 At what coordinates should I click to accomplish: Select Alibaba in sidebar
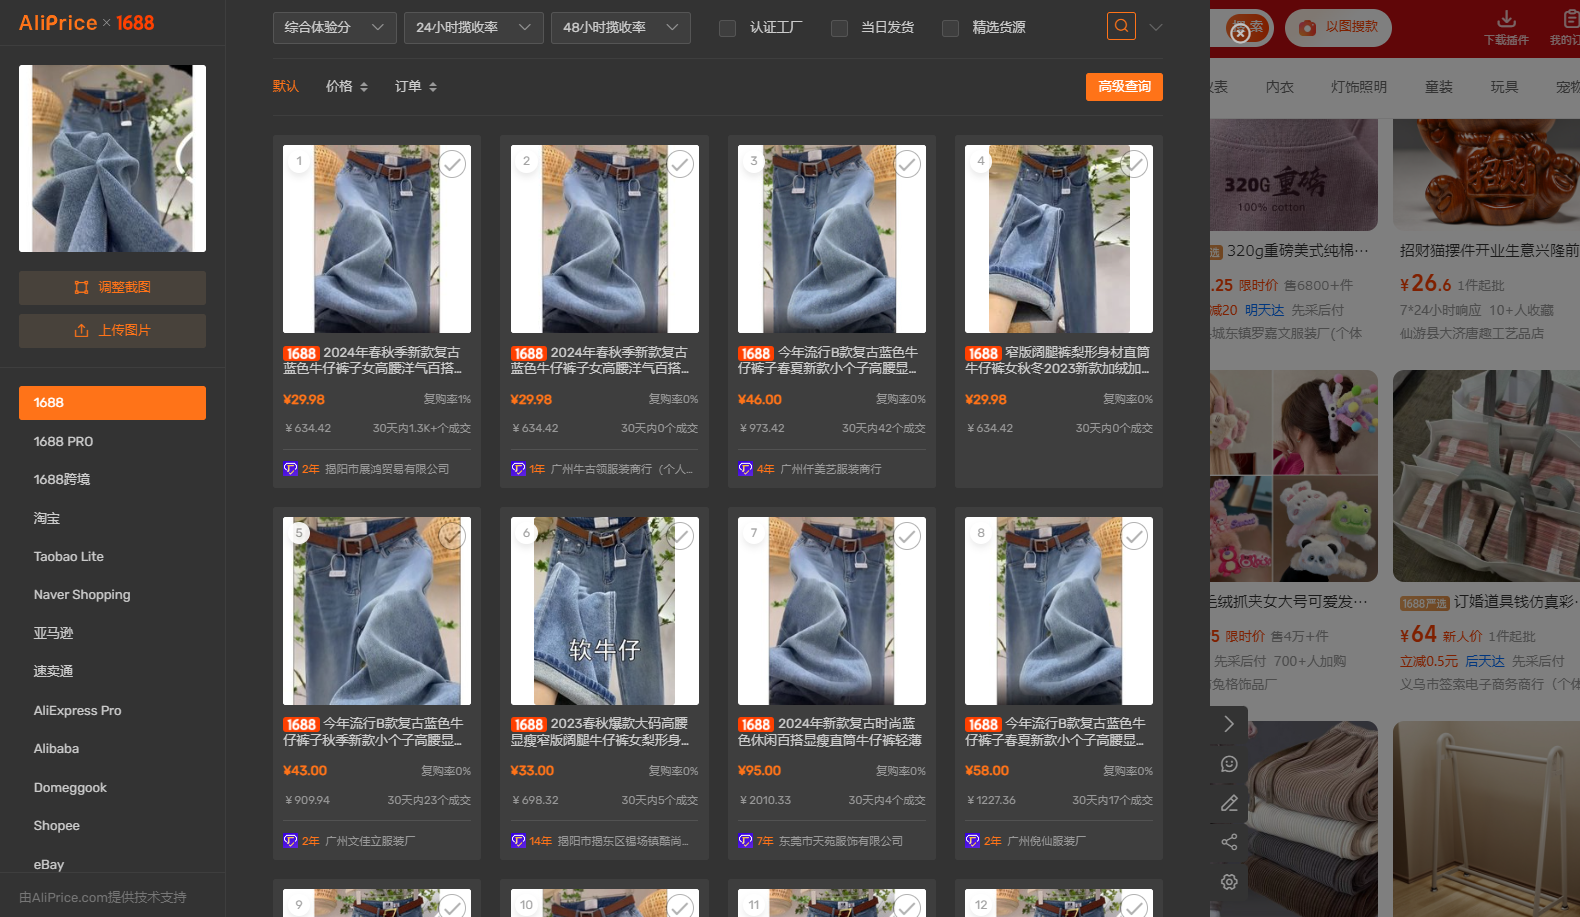(x=56, y=749)
